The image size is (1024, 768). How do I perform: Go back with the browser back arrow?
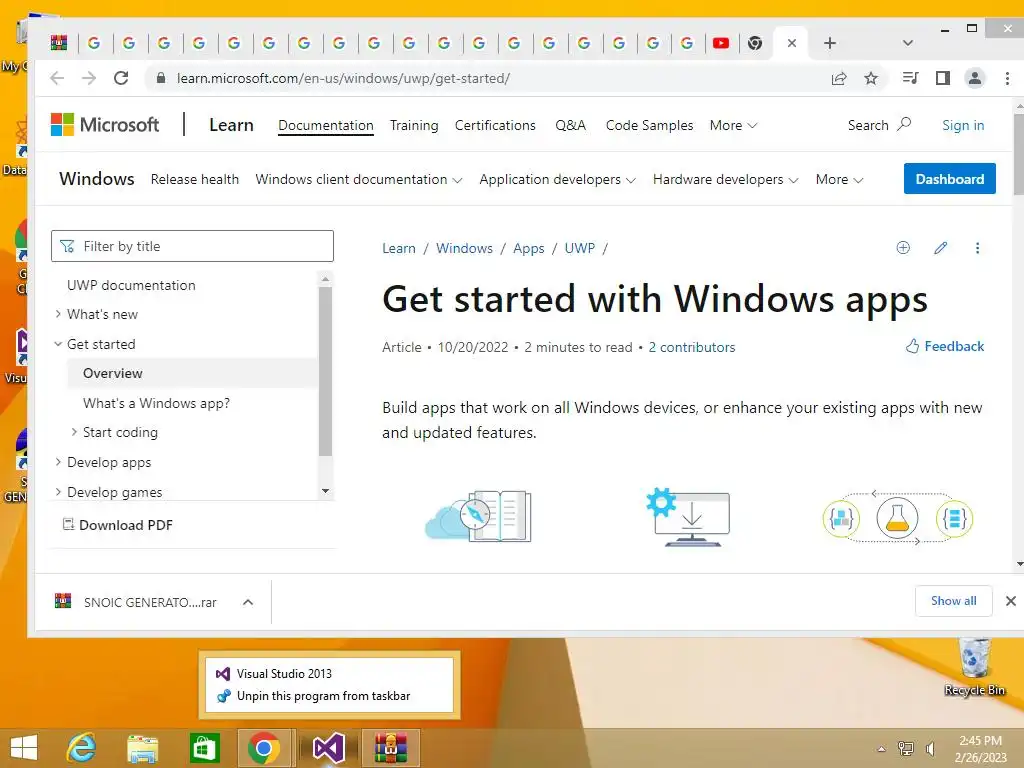click(57, 78)
